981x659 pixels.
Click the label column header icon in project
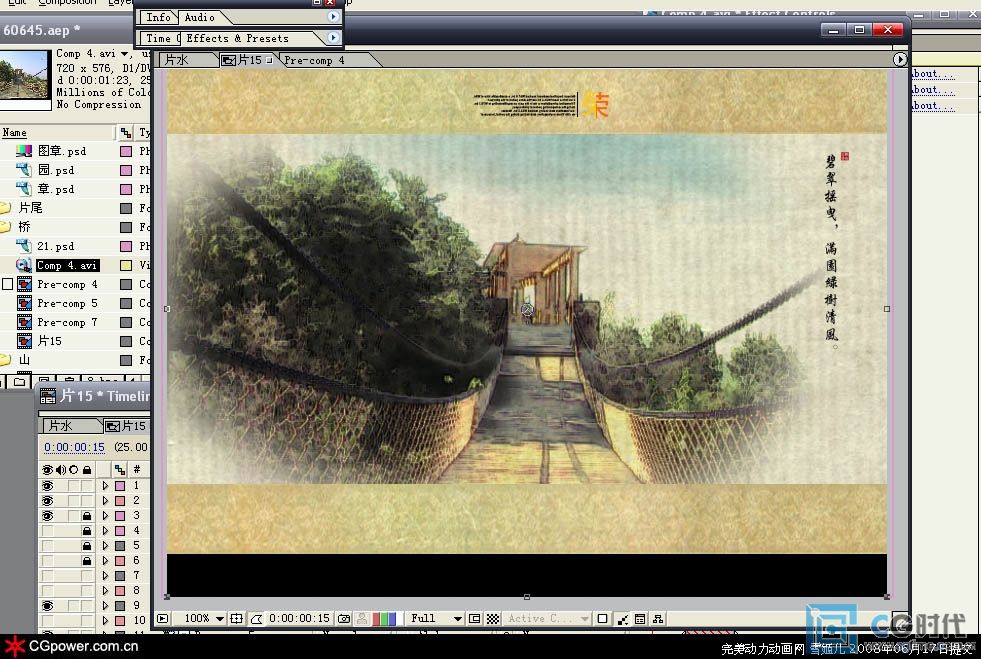(126, 133)
